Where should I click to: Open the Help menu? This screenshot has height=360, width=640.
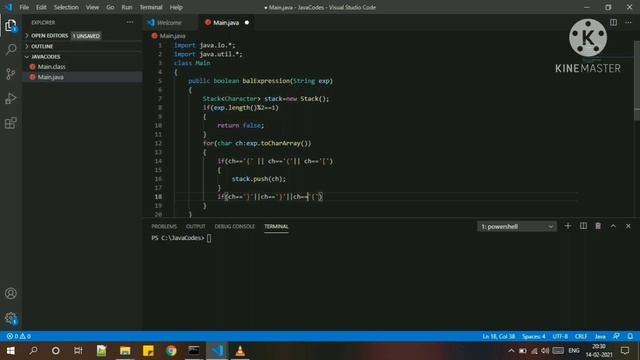pyautogui.click(x=176, y=7)
